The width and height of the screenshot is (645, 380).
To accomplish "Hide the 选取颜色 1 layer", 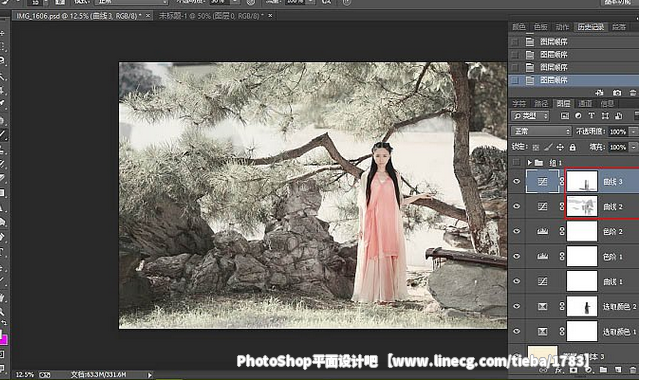I will coord(517,331).
